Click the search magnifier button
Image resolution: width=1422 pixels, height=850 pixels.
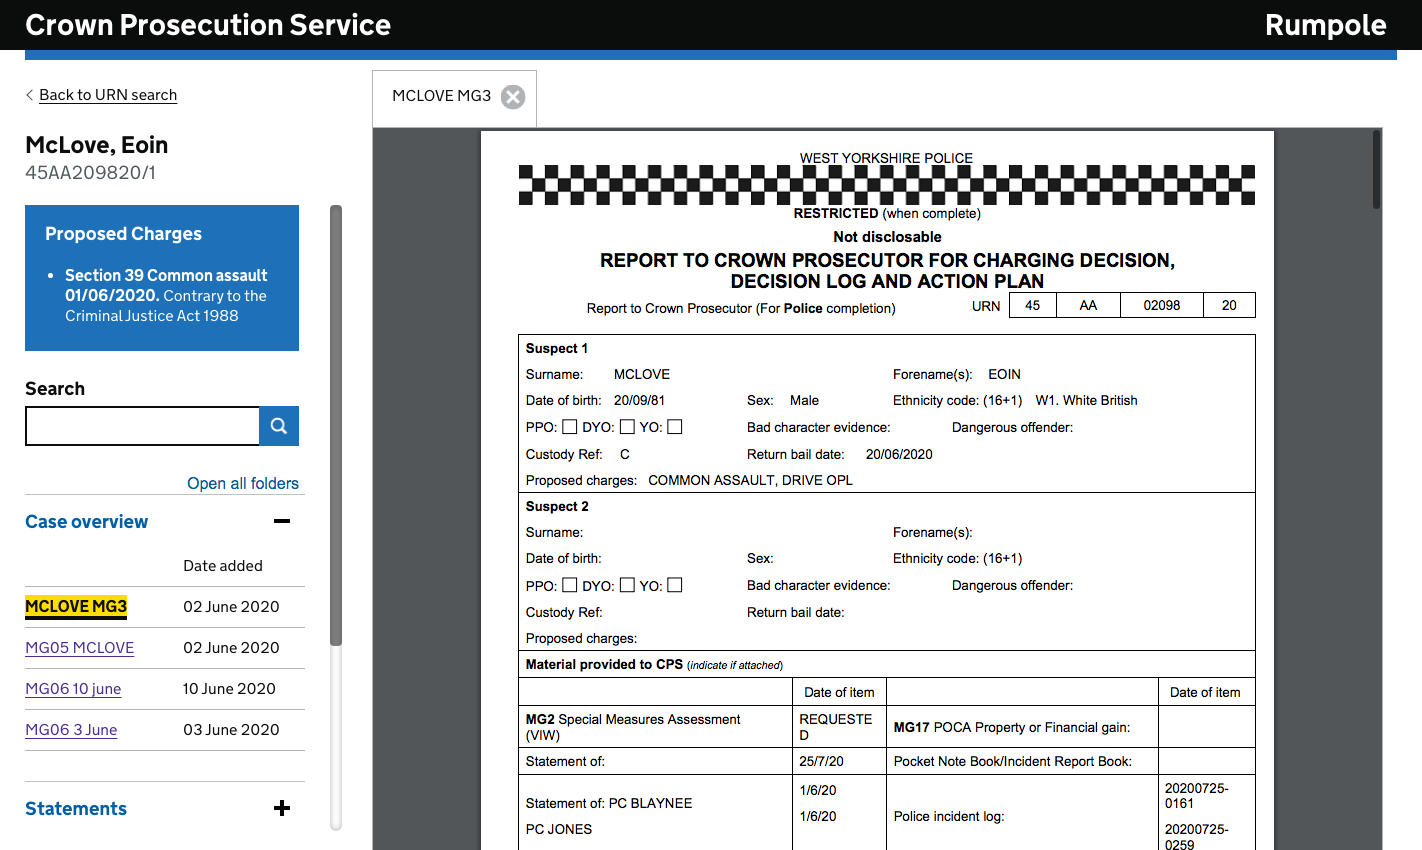click(279, 426)
